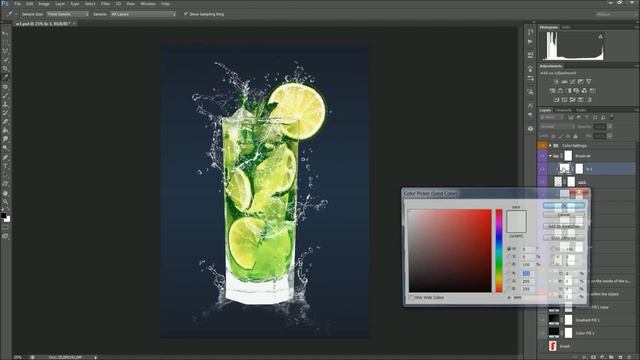Screen dimensions: 640x360
Task: Click Add to Swatches button
Action: 564,226
